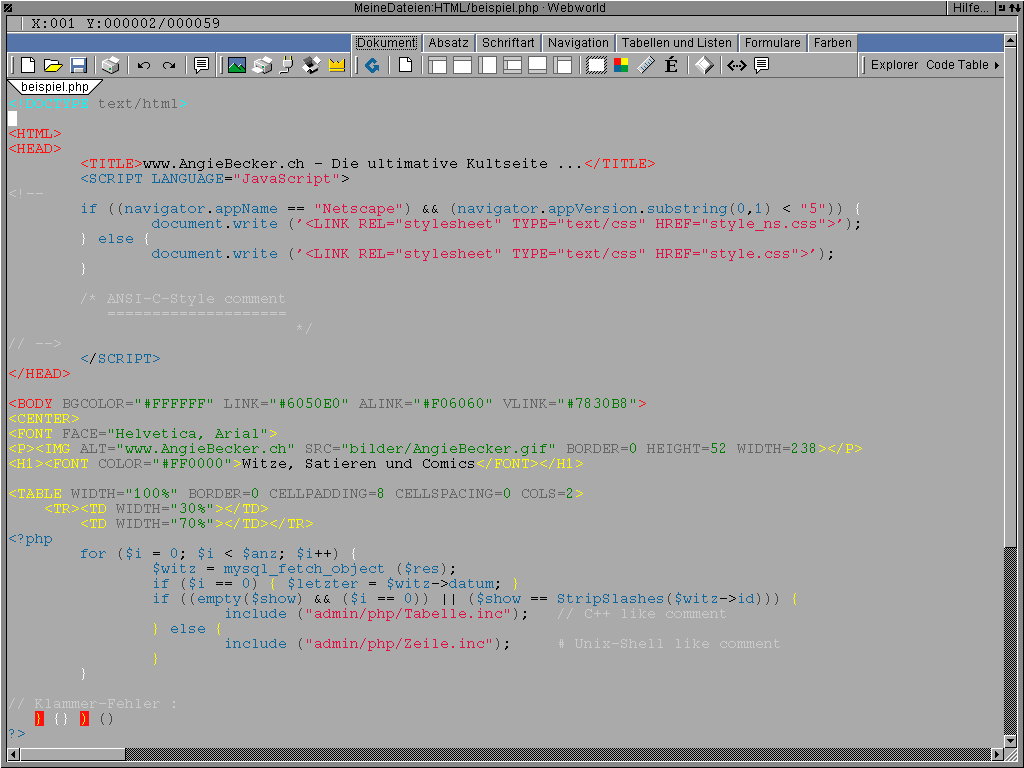
Task: Go to the Navigation tab
Action: click(x=578, y=42)
